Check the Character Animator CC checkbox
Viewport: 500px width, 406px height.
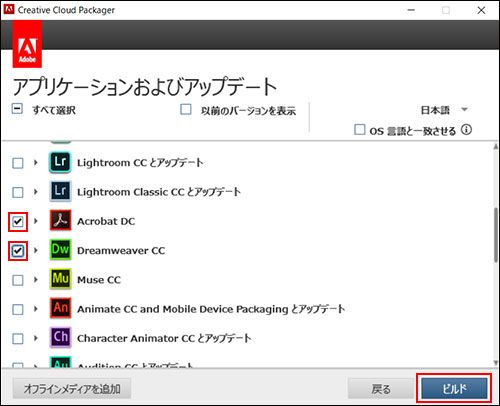pyautogui.click(x=18, y=339)
